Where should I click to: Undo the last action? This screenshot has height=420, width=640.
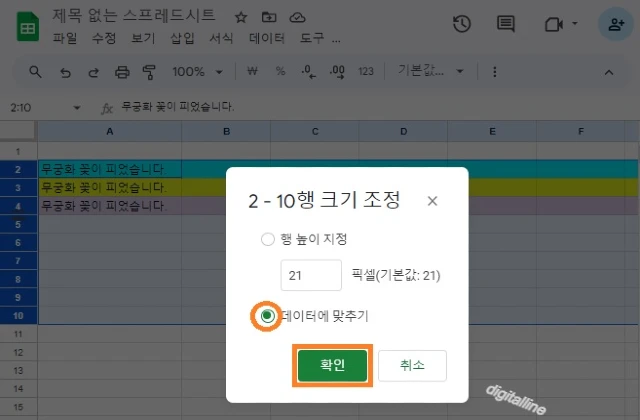click(65, 72)
